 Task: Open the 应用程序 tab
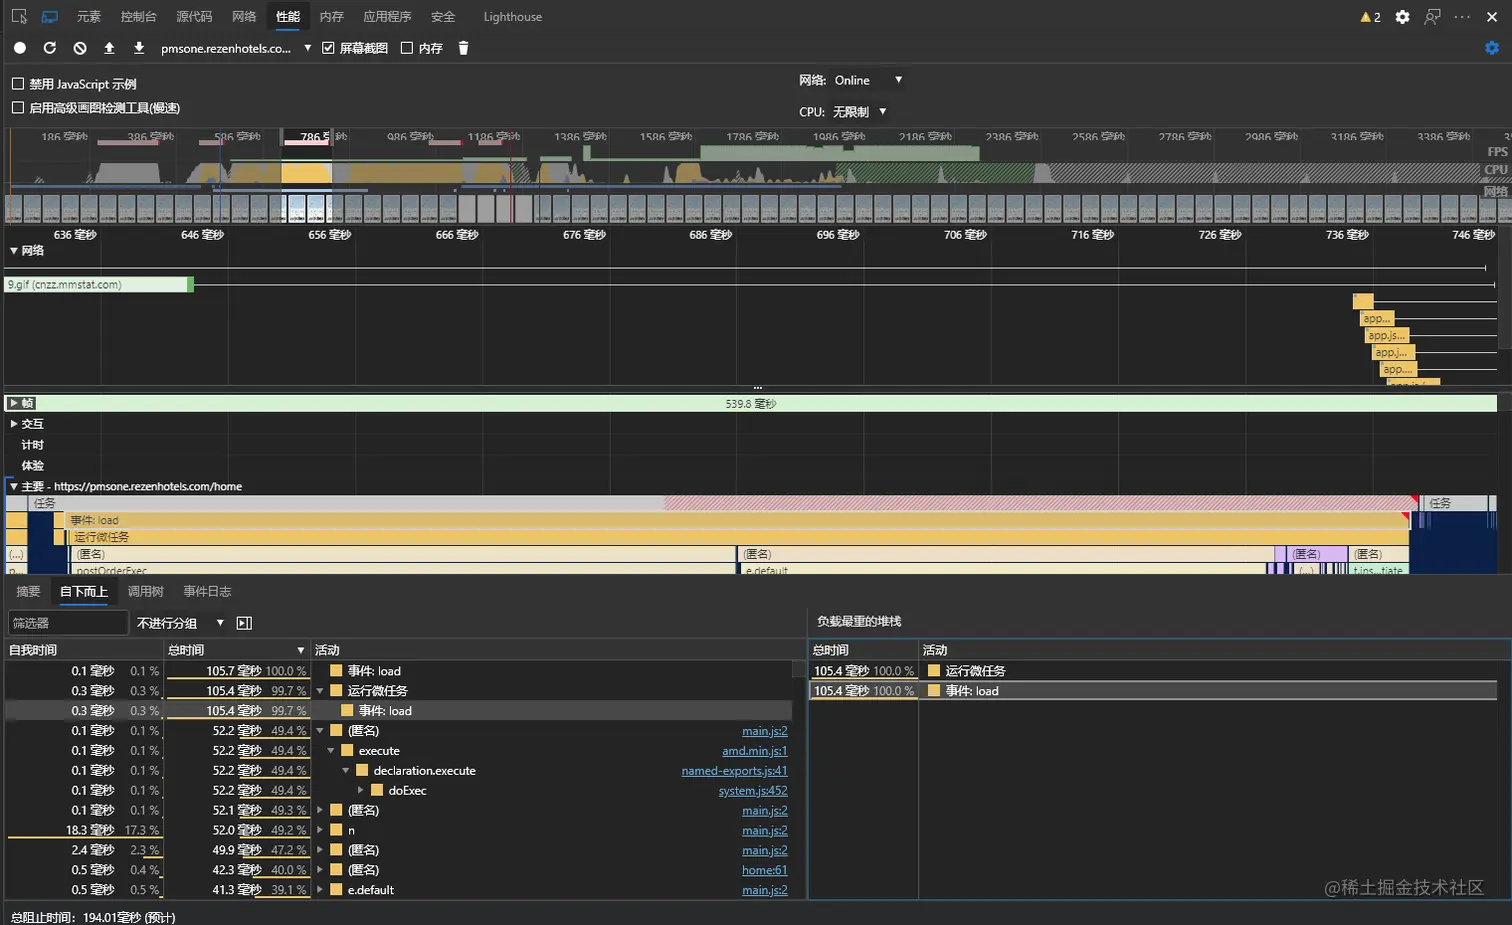pyautogui.click(x=387, y=17)
